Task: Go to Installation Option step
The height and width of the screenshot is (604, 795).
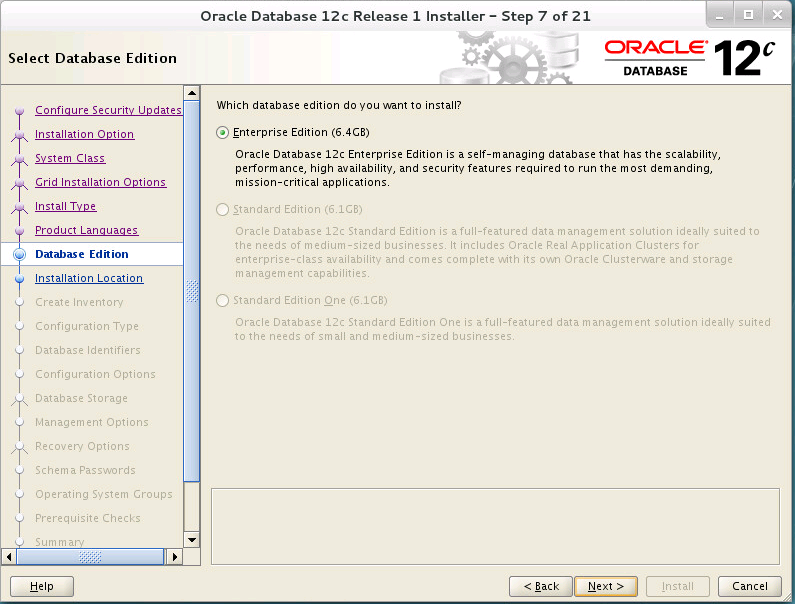Action: 85,134
